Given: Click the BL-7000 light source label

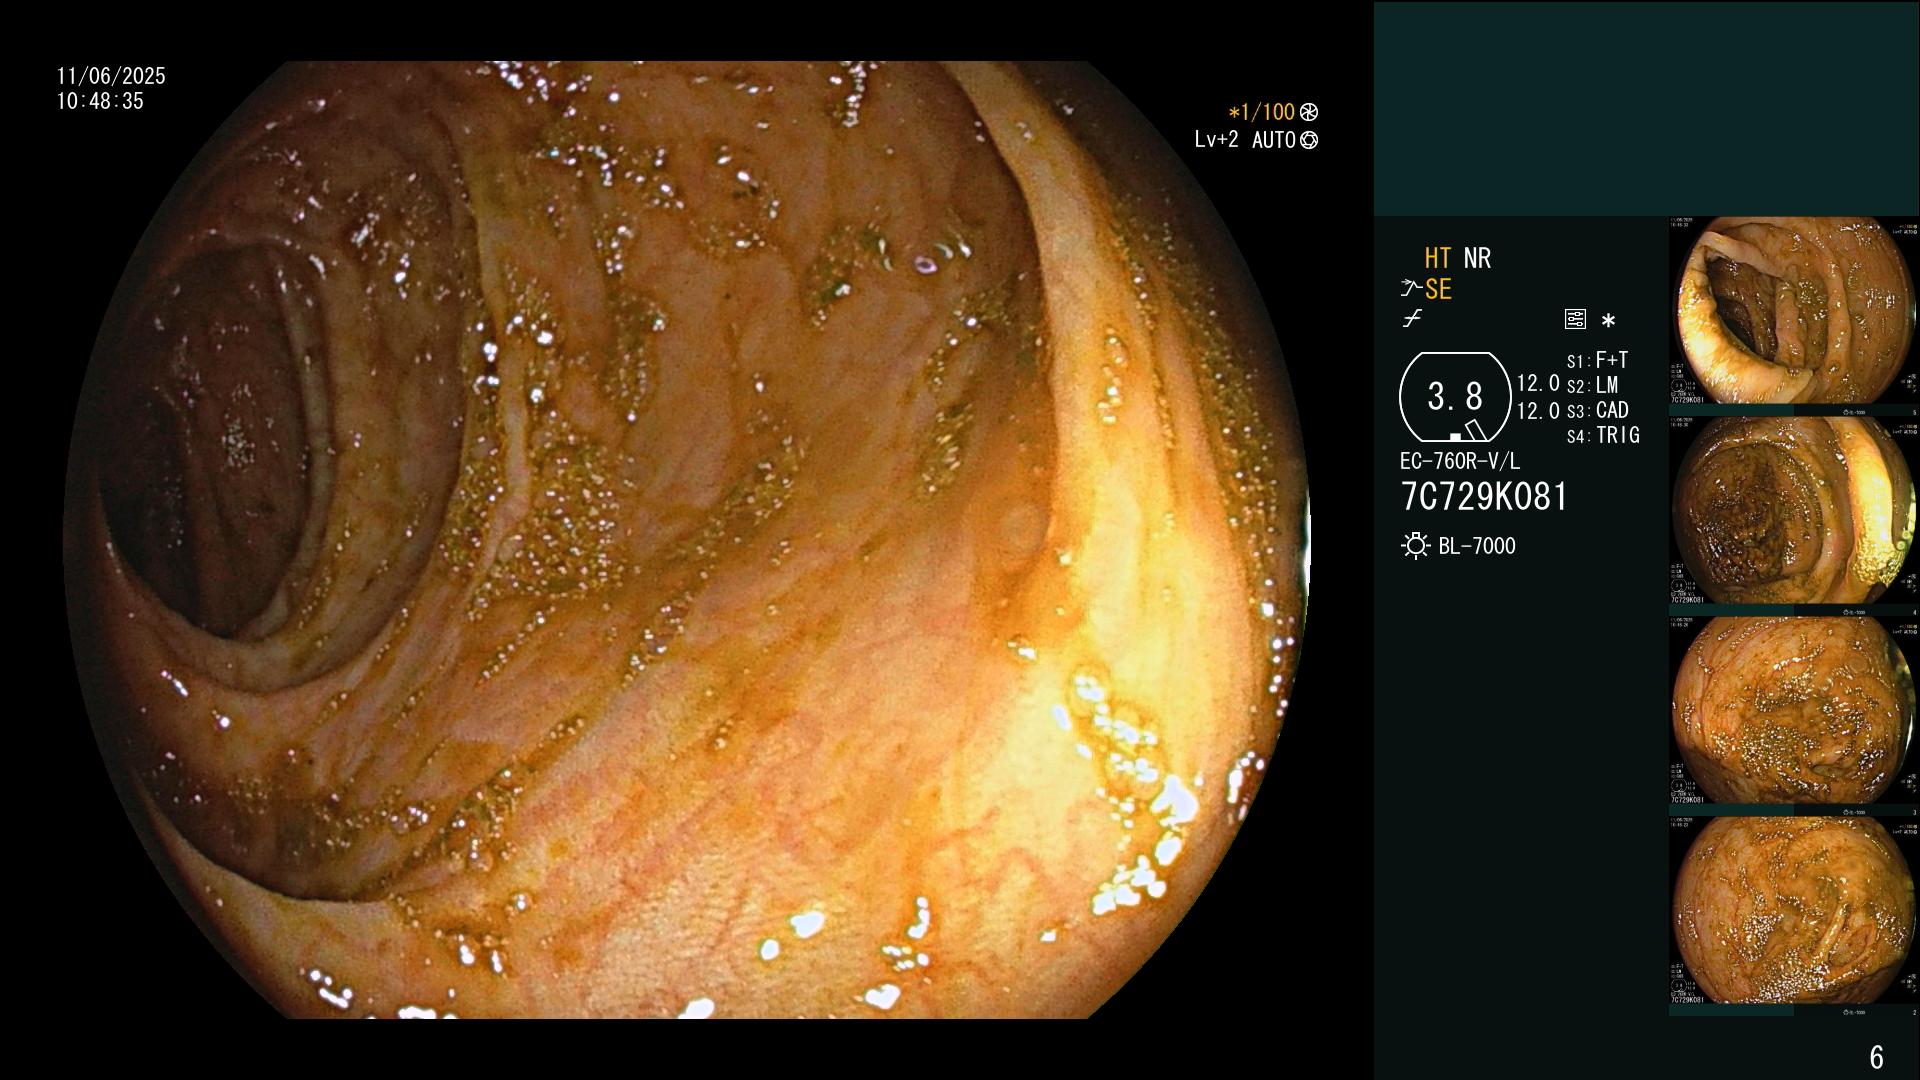Looking at the screenshot, I should pos(1477,546).
